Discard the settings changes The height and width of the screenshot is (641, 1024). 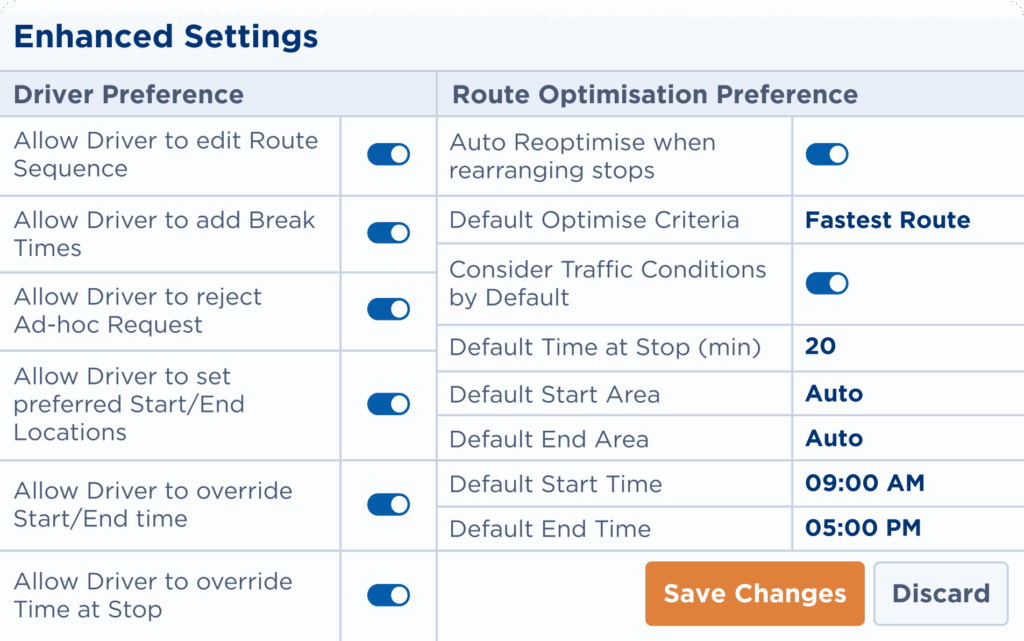tap(940, 593)
